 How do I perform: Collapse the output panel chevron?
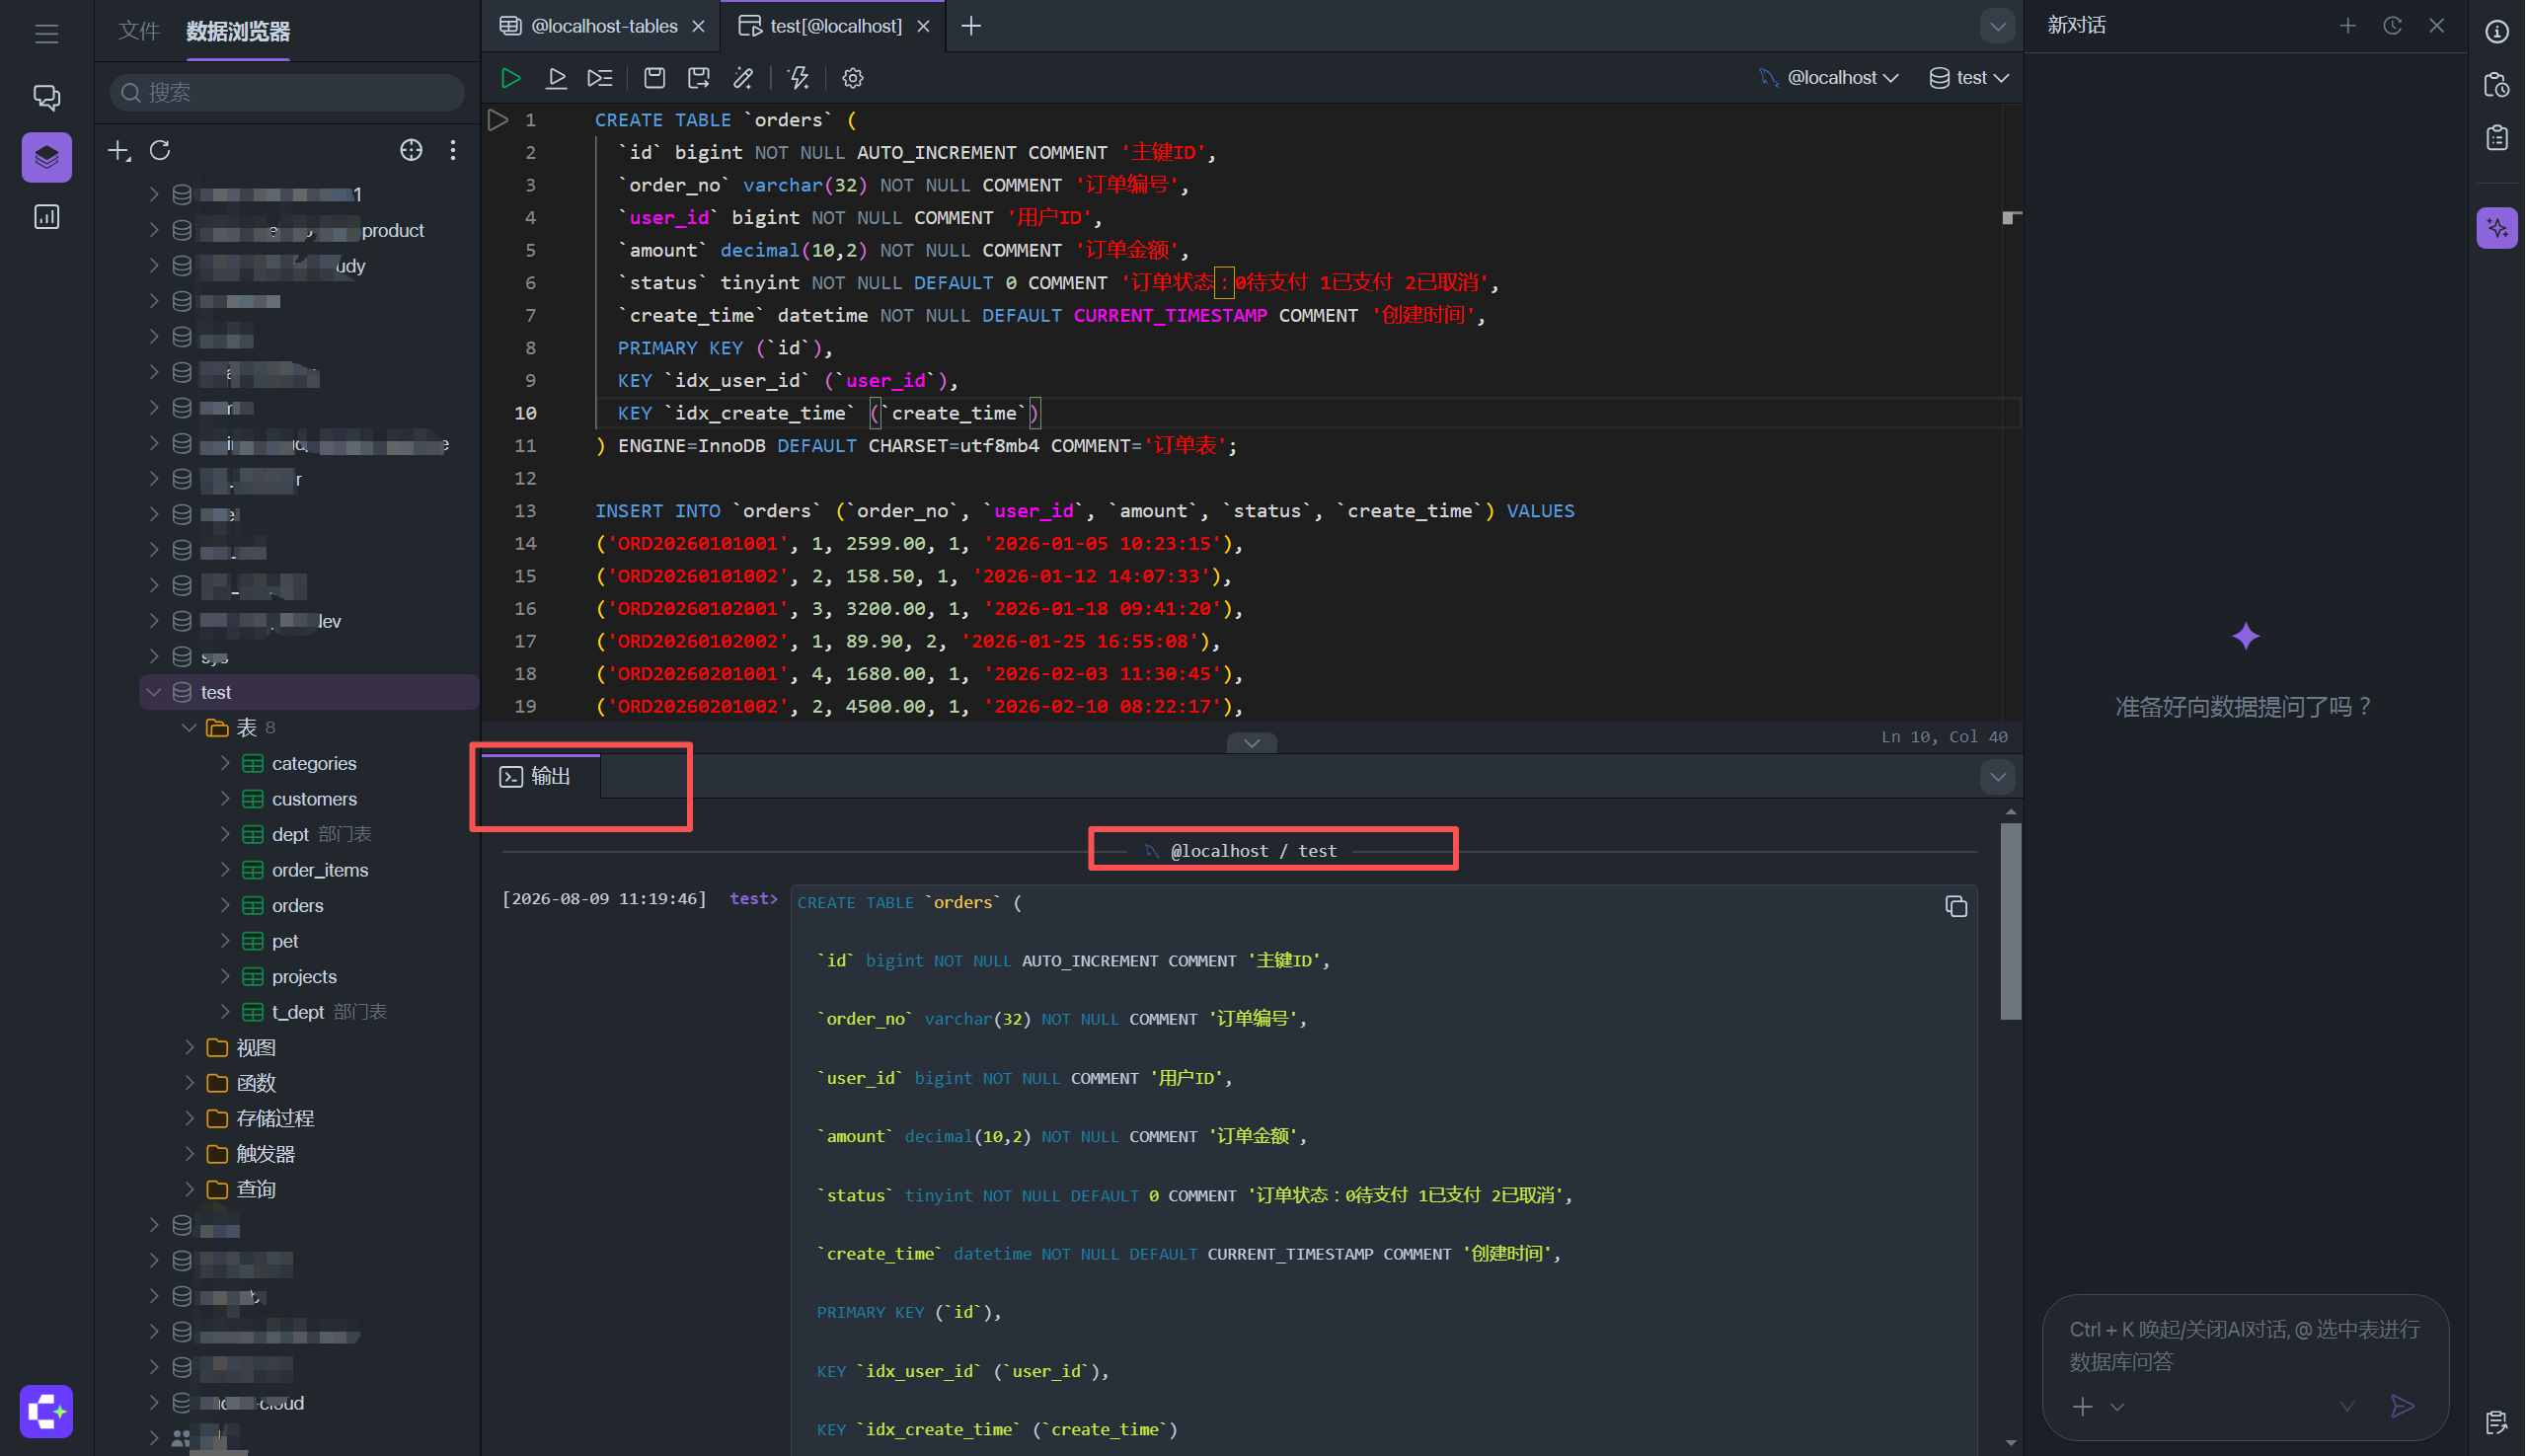click(x=1997, y=777)
